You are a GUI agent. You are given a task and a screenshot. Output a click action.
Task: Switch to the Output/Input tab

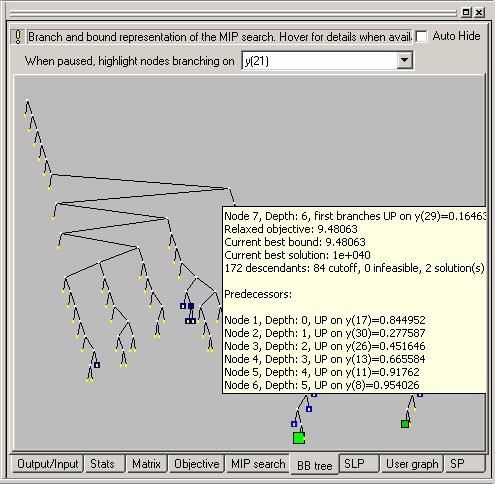[x=47, y=464]
